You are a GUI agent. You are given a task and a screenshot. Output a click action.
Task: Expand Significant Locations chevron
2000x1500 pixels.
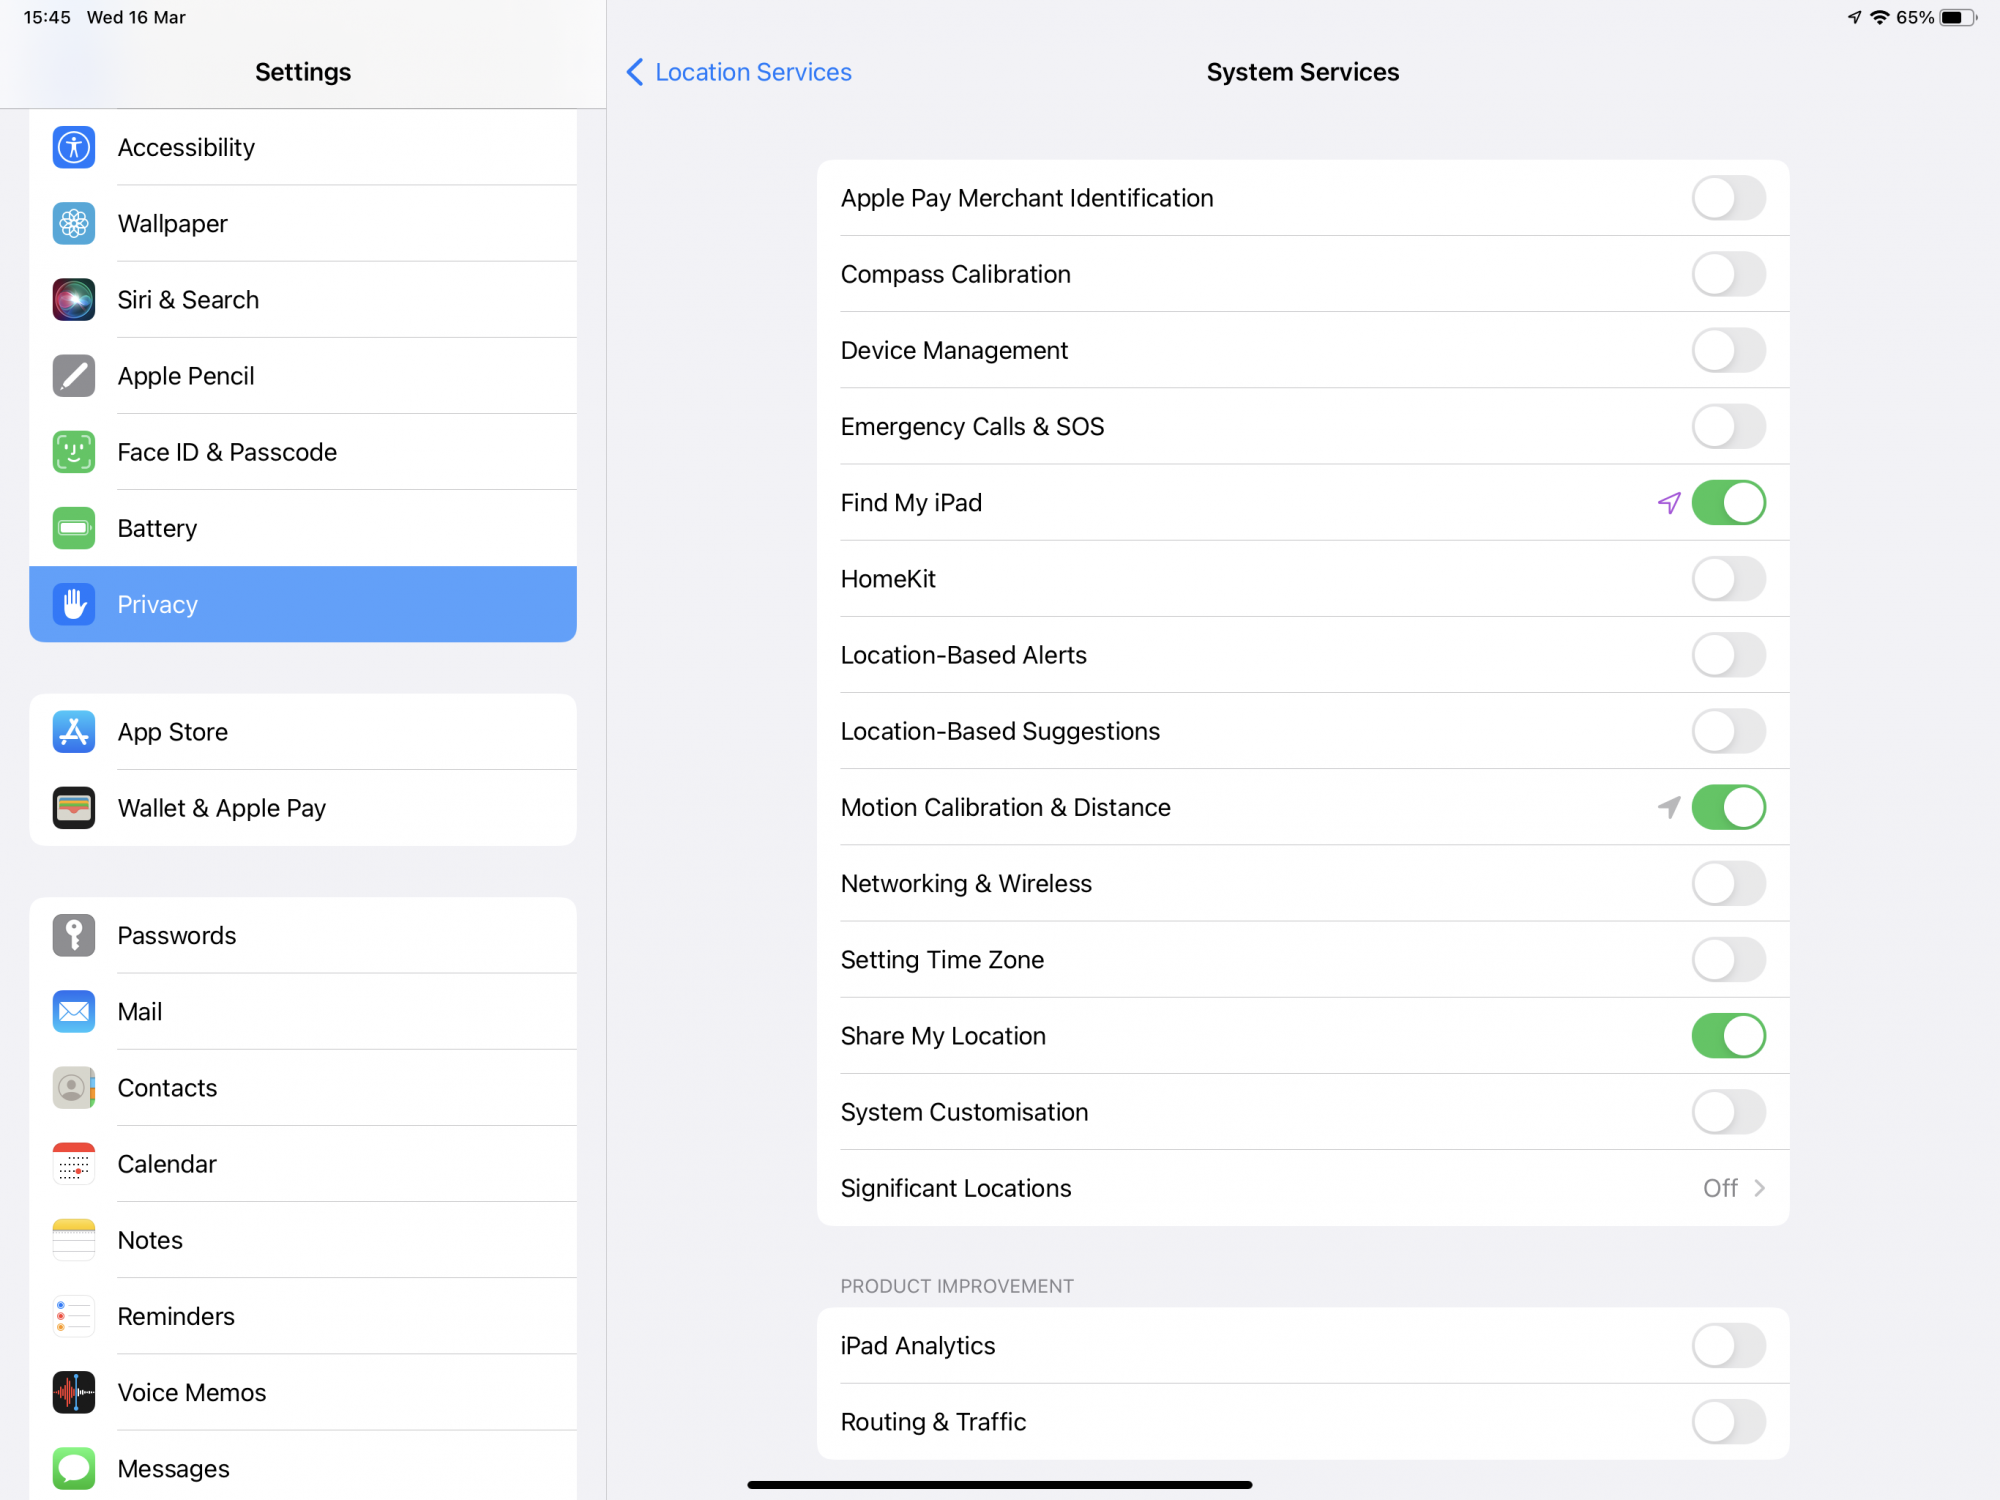[1760, 1188]
